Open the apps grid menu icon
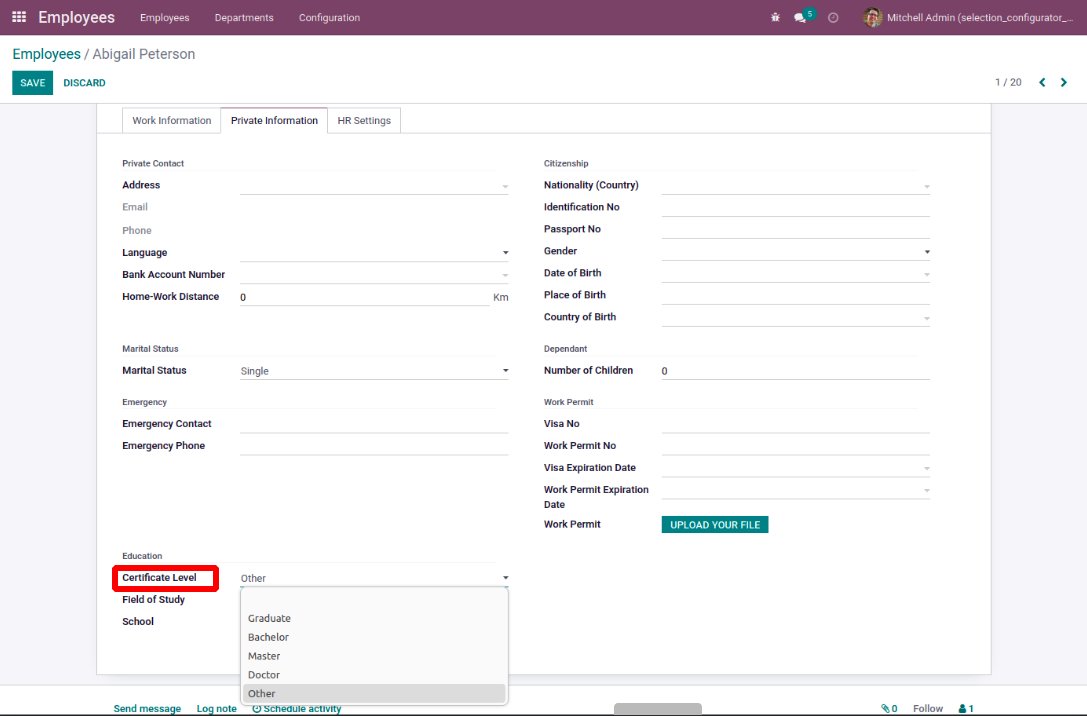 19,17
